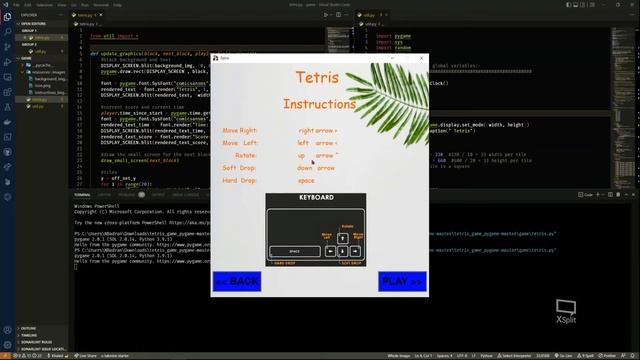Open the Extensions view in activity bar
This screenshot has height=360, width=640.
(x=7, y=92)
